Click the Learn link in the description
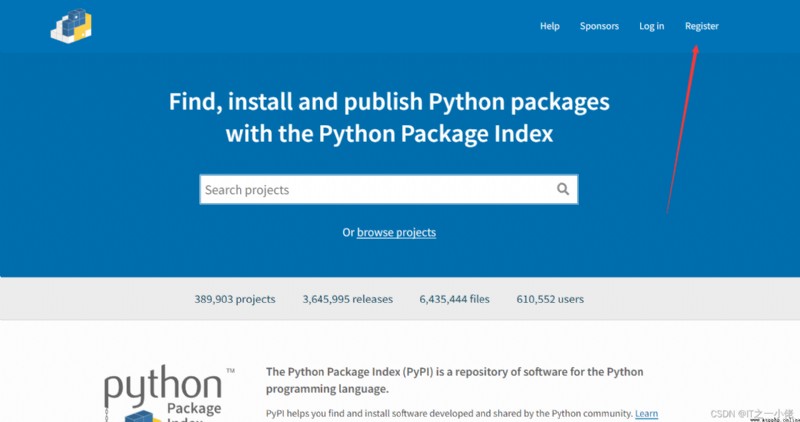This screenshot has height=422, width=800. 646,413
